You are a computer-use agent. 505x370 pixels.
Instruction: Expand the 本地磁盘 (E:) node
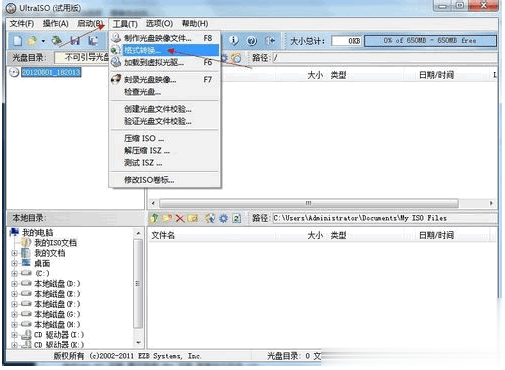point(14,294)
